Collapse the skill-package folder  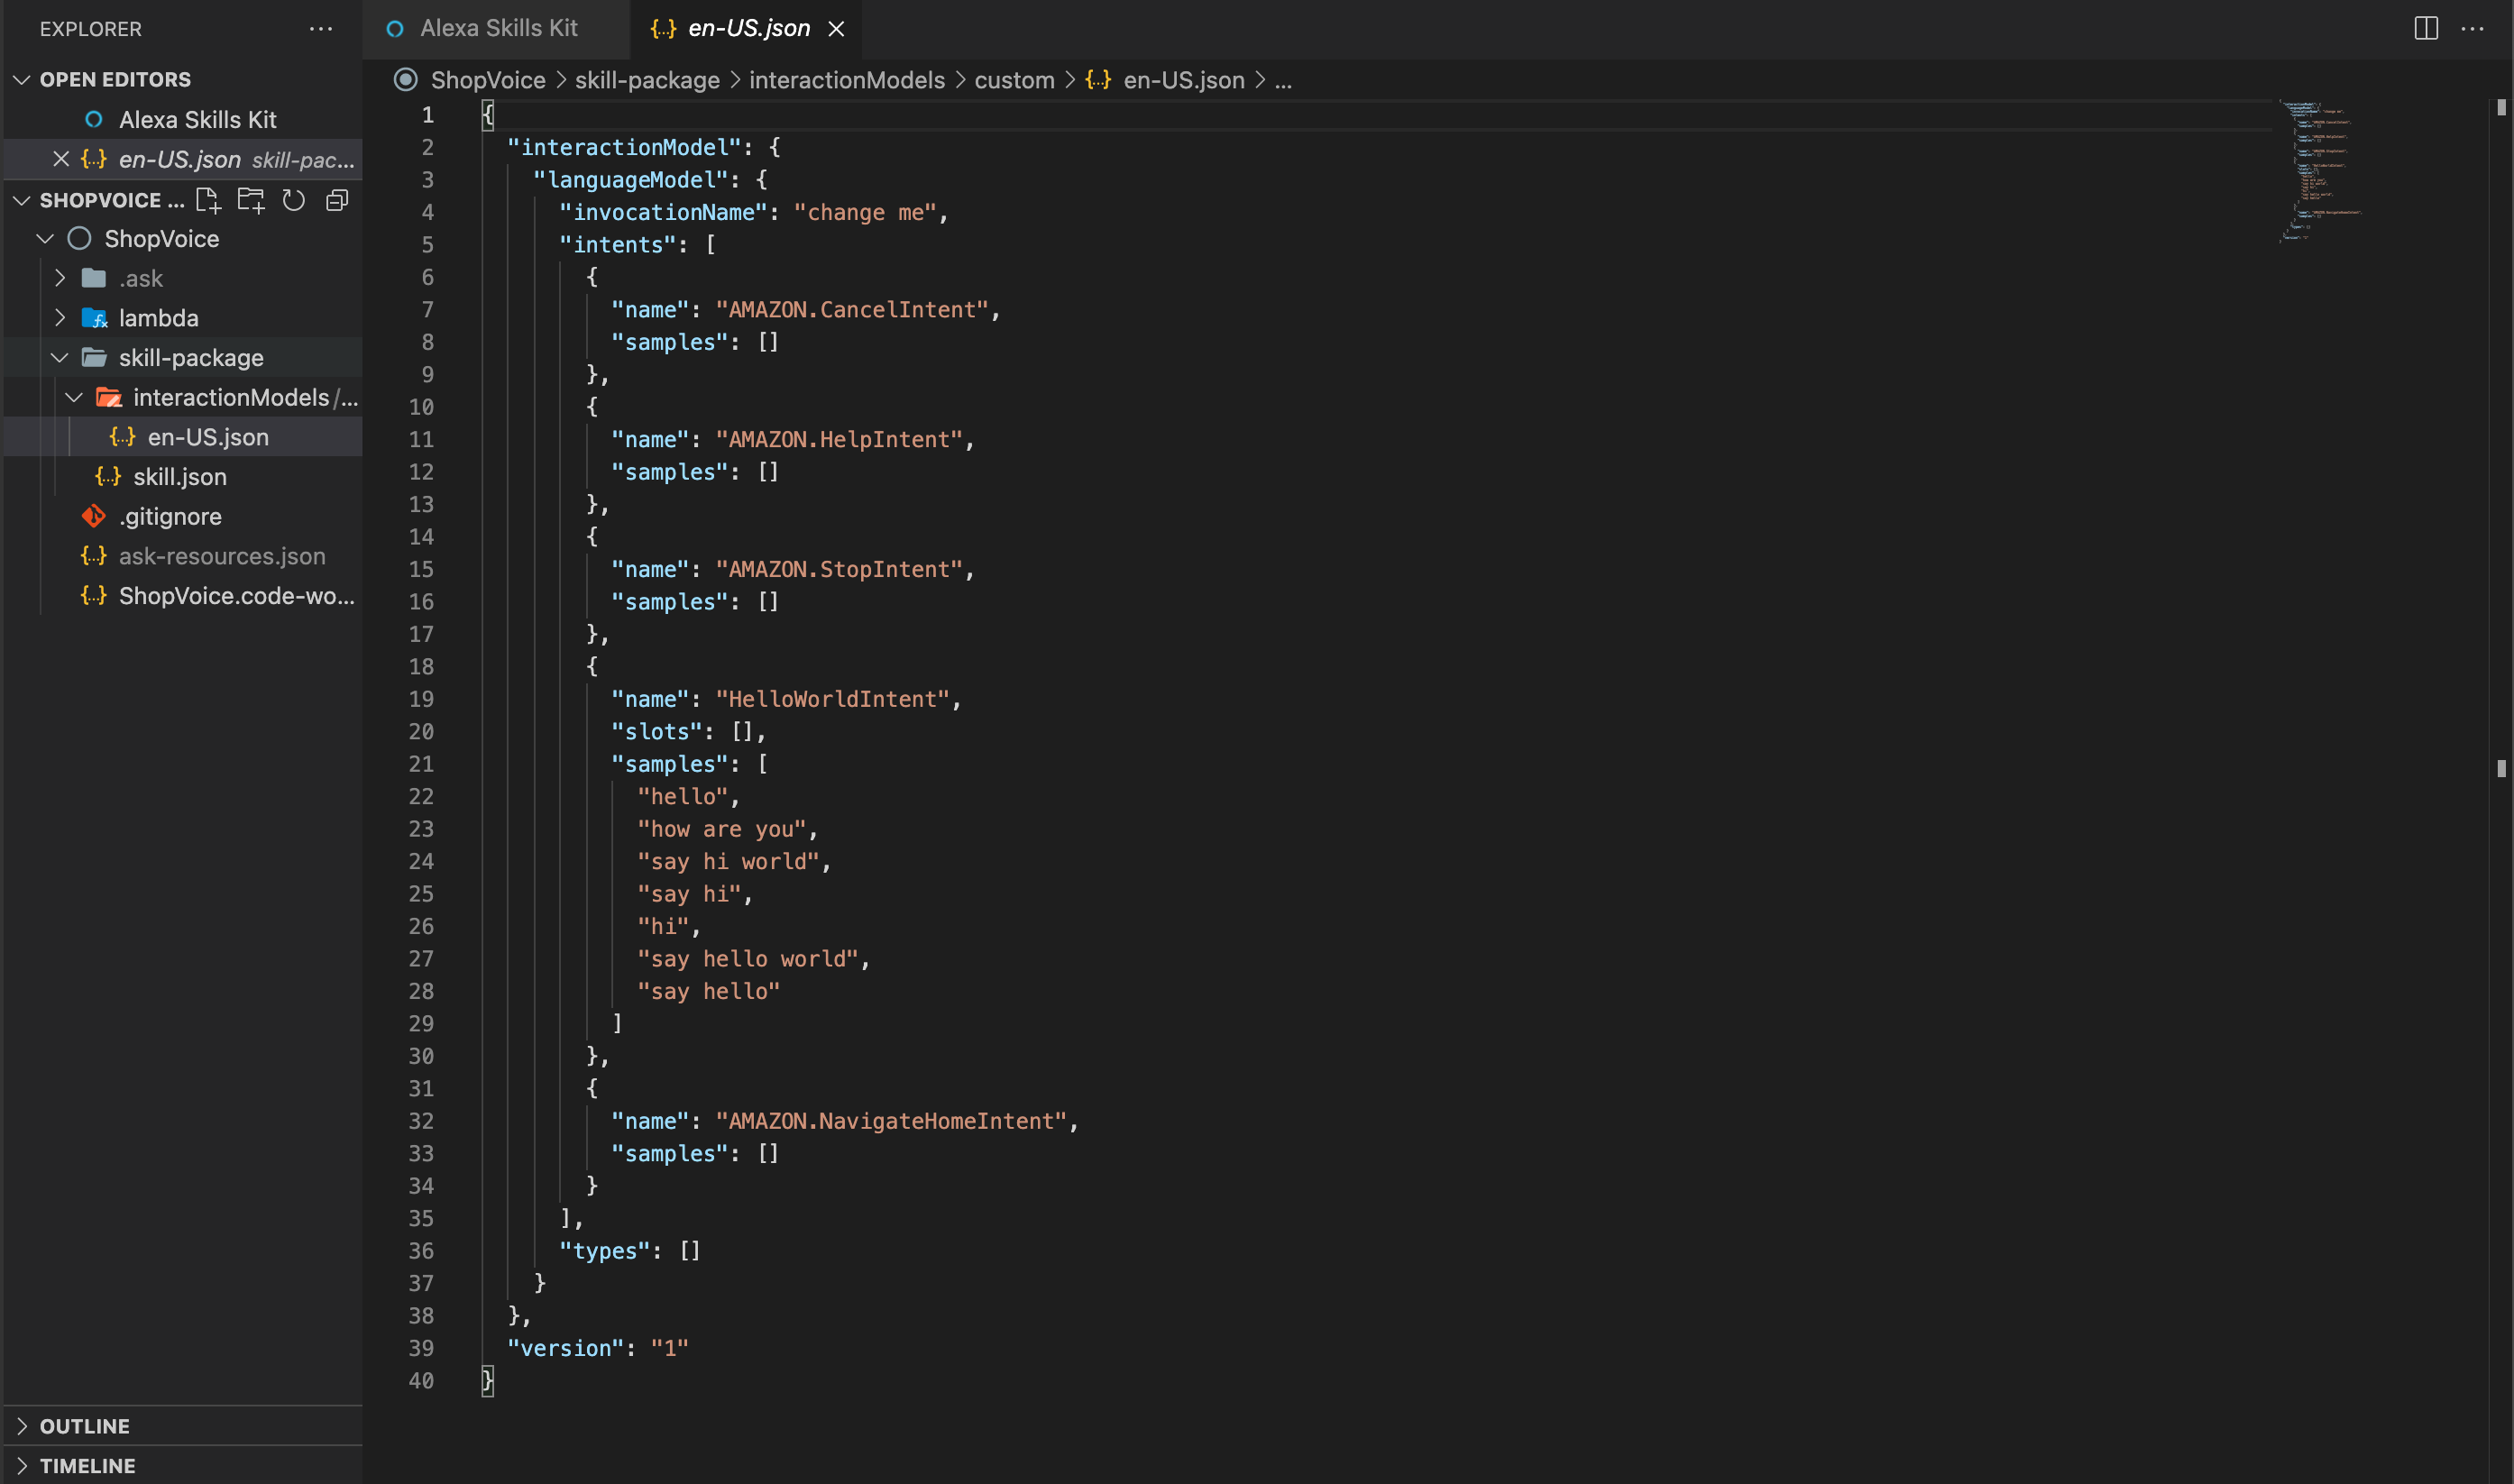[x=60, y=358]
